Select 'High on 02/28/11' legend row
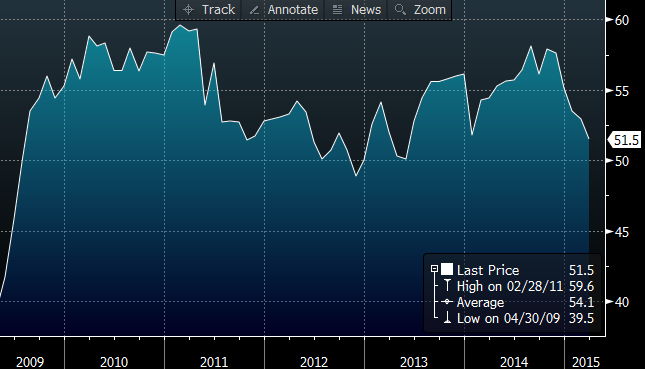This screenshot has height=369, width=645. point(510,286)
